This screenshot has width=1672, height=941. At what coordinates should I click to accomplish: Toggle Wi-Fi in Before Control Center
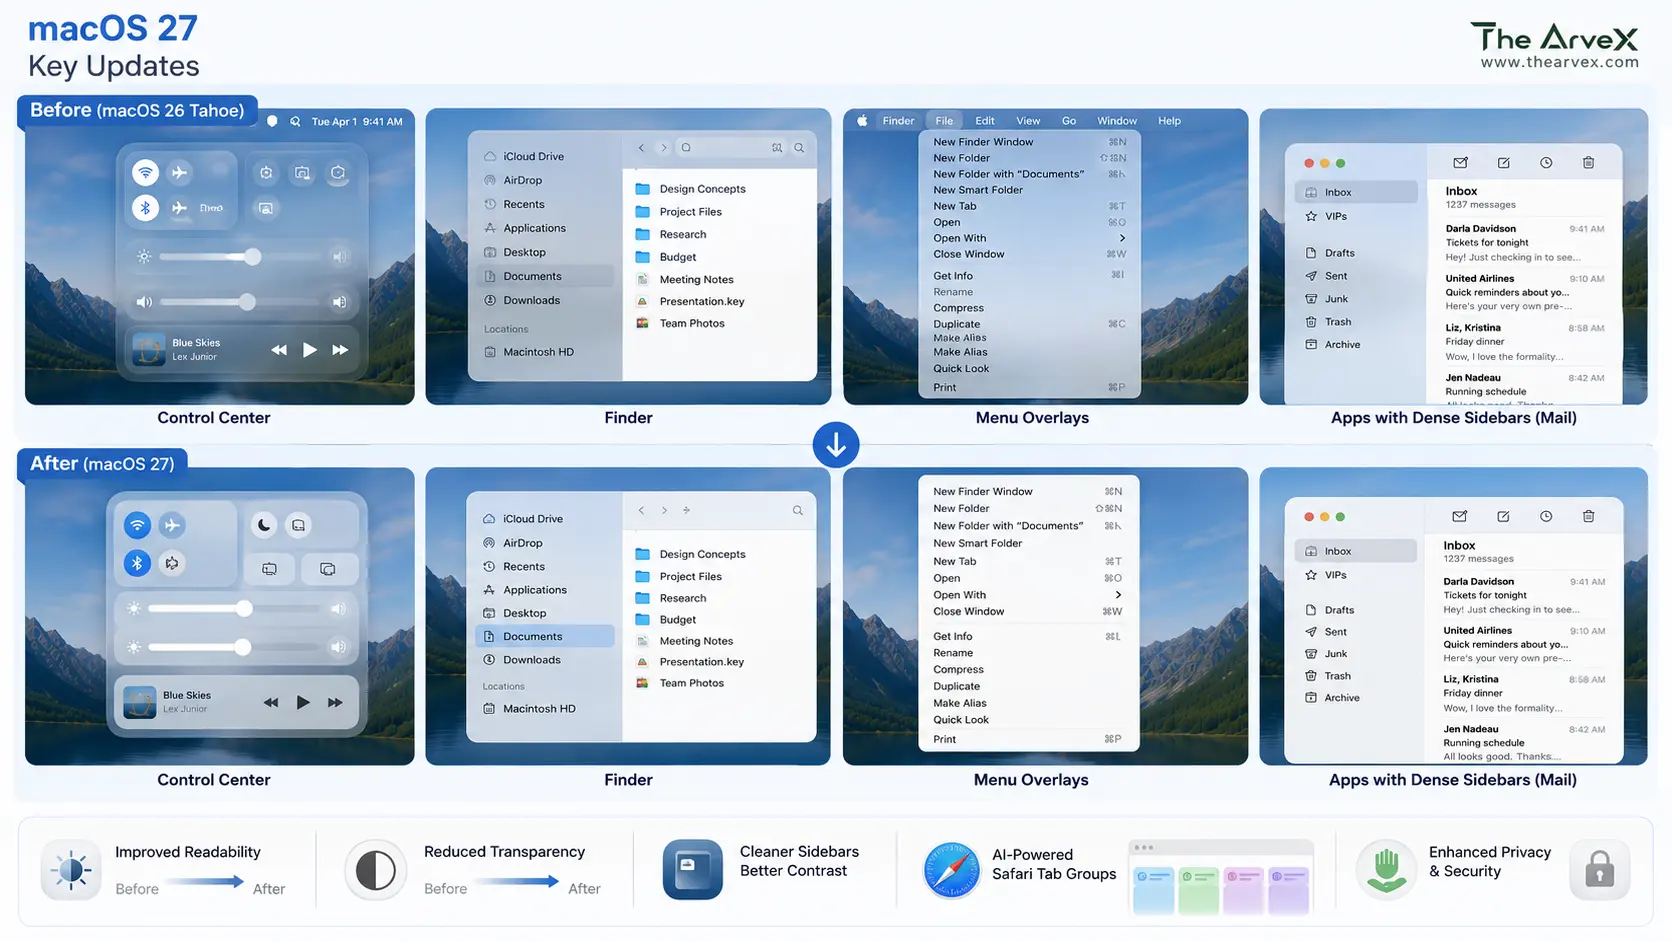146,173
